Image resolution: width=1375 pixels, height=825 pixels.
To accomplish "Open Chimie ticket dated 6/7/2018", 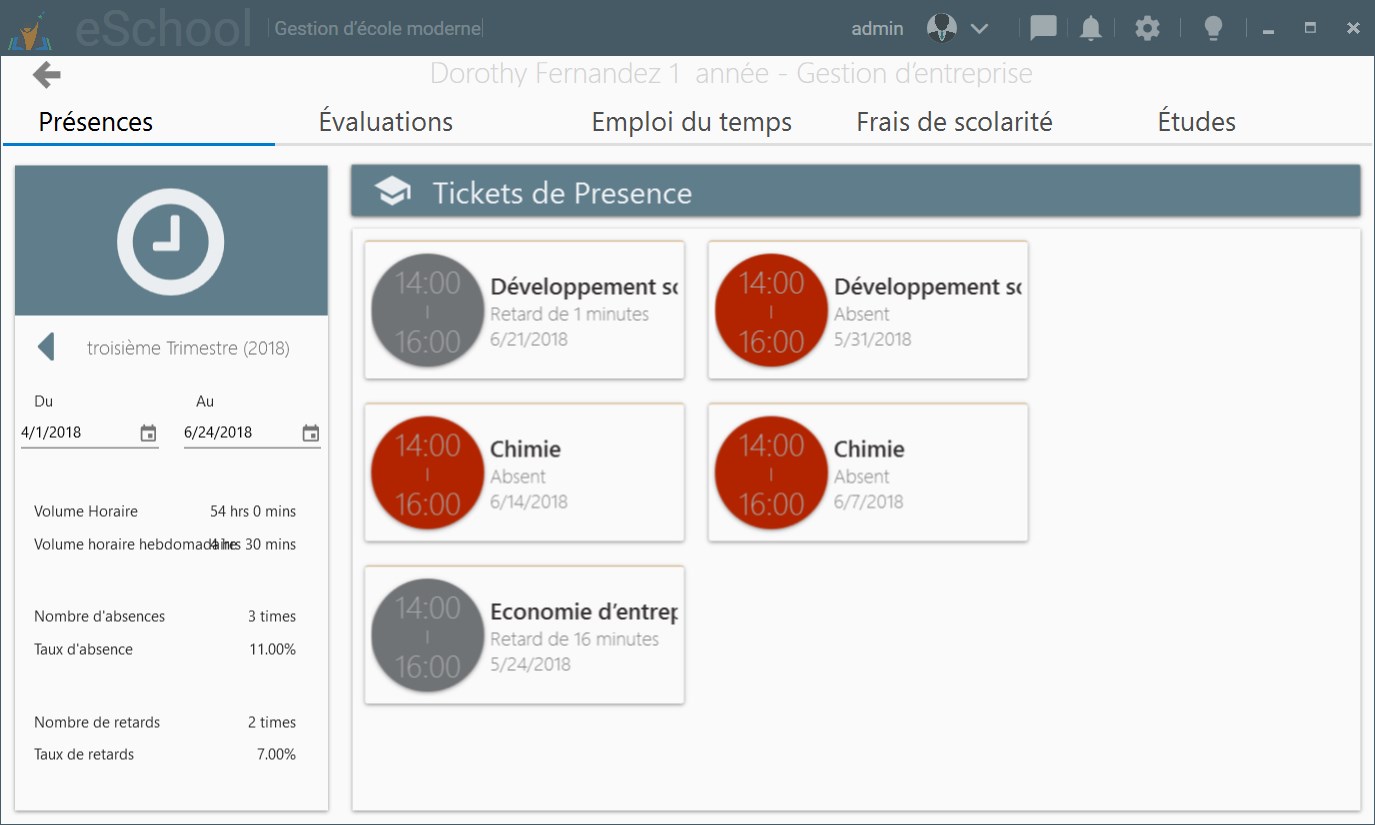I will pyautogui.click(x=868, y=472).
